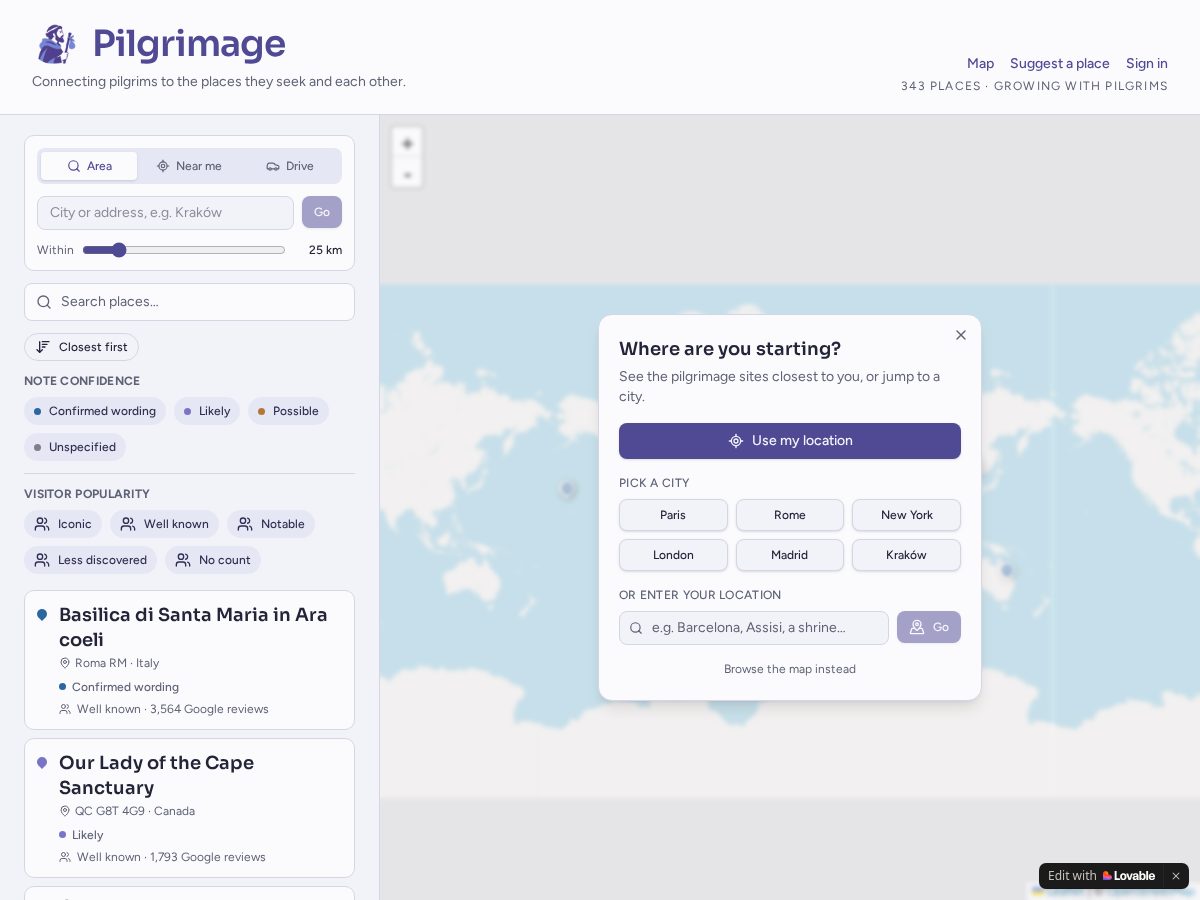
Task: Click the Pilgrimage pilgrim logo icon
Action: pos(56,44)
